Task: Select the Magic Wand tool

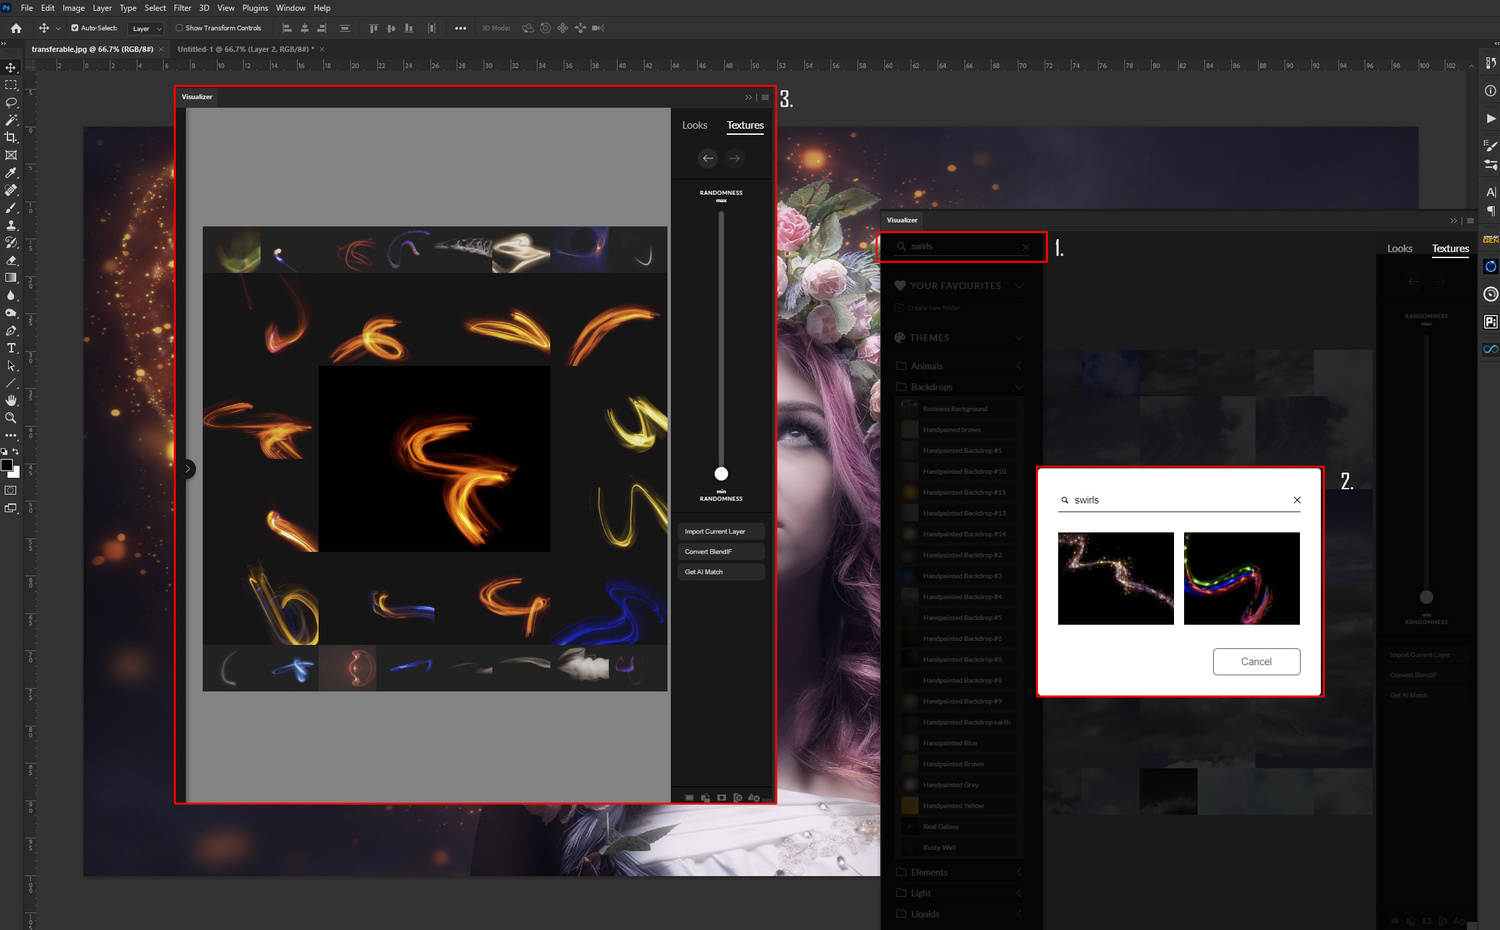Action: (11, 120)
